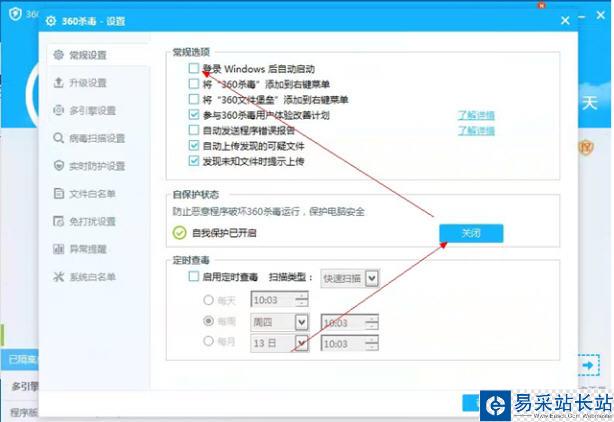Select the 每周 radio button

[x=208, y=321]
